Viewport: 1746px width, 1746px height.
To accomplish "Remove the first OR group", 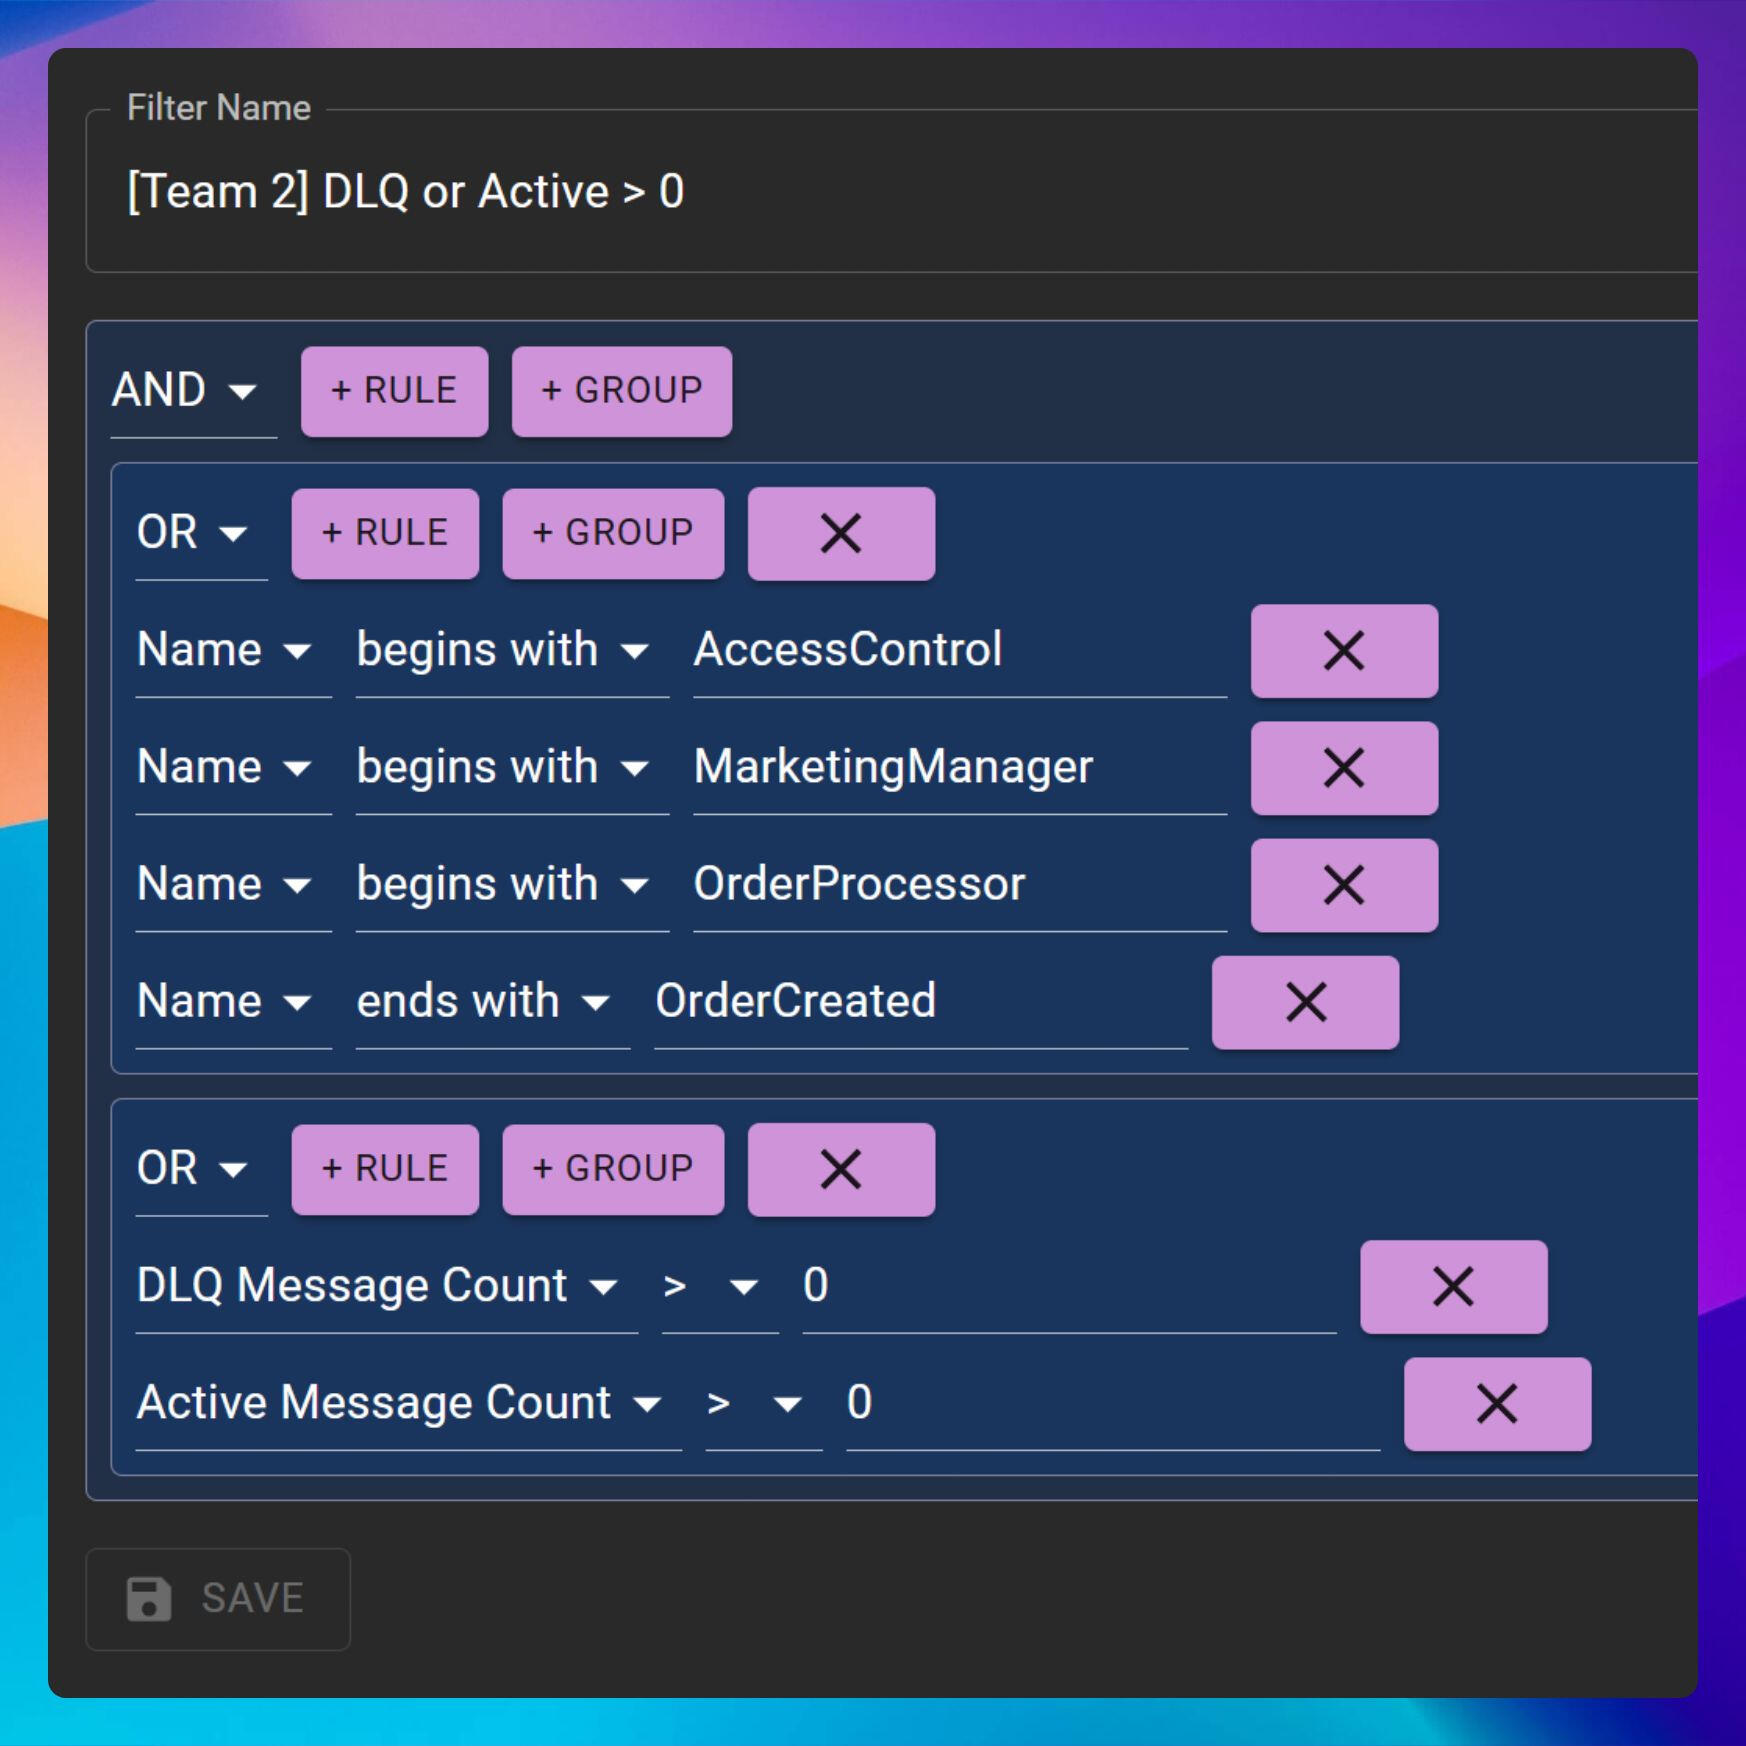I will coord(840,533).
